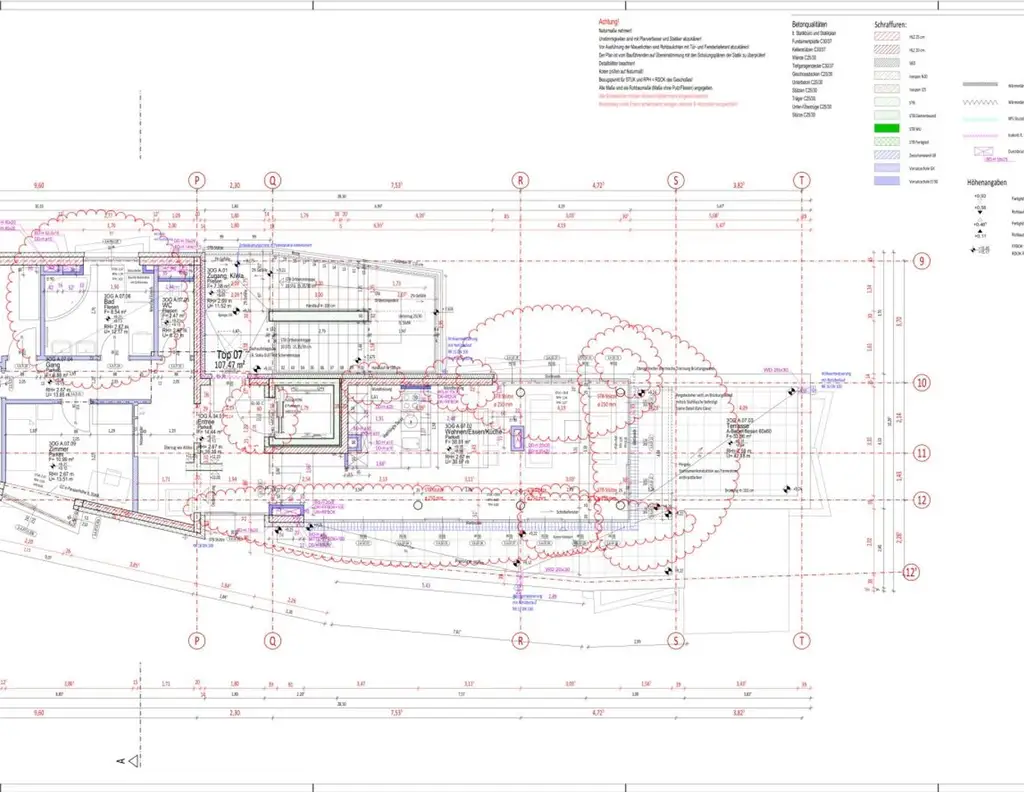The image size is (1024, 792).
Task: Click the grid axis bubble 12'
Action: click(x=911, y=573)
